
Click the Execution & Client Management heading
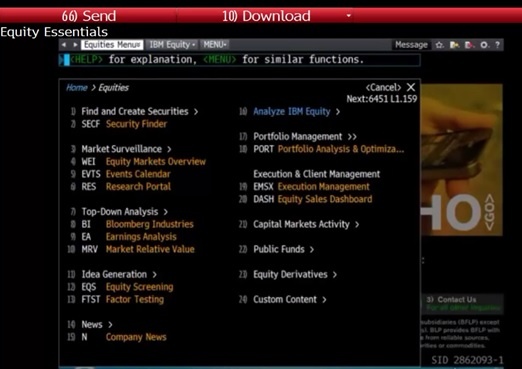(x=317, y=174)
